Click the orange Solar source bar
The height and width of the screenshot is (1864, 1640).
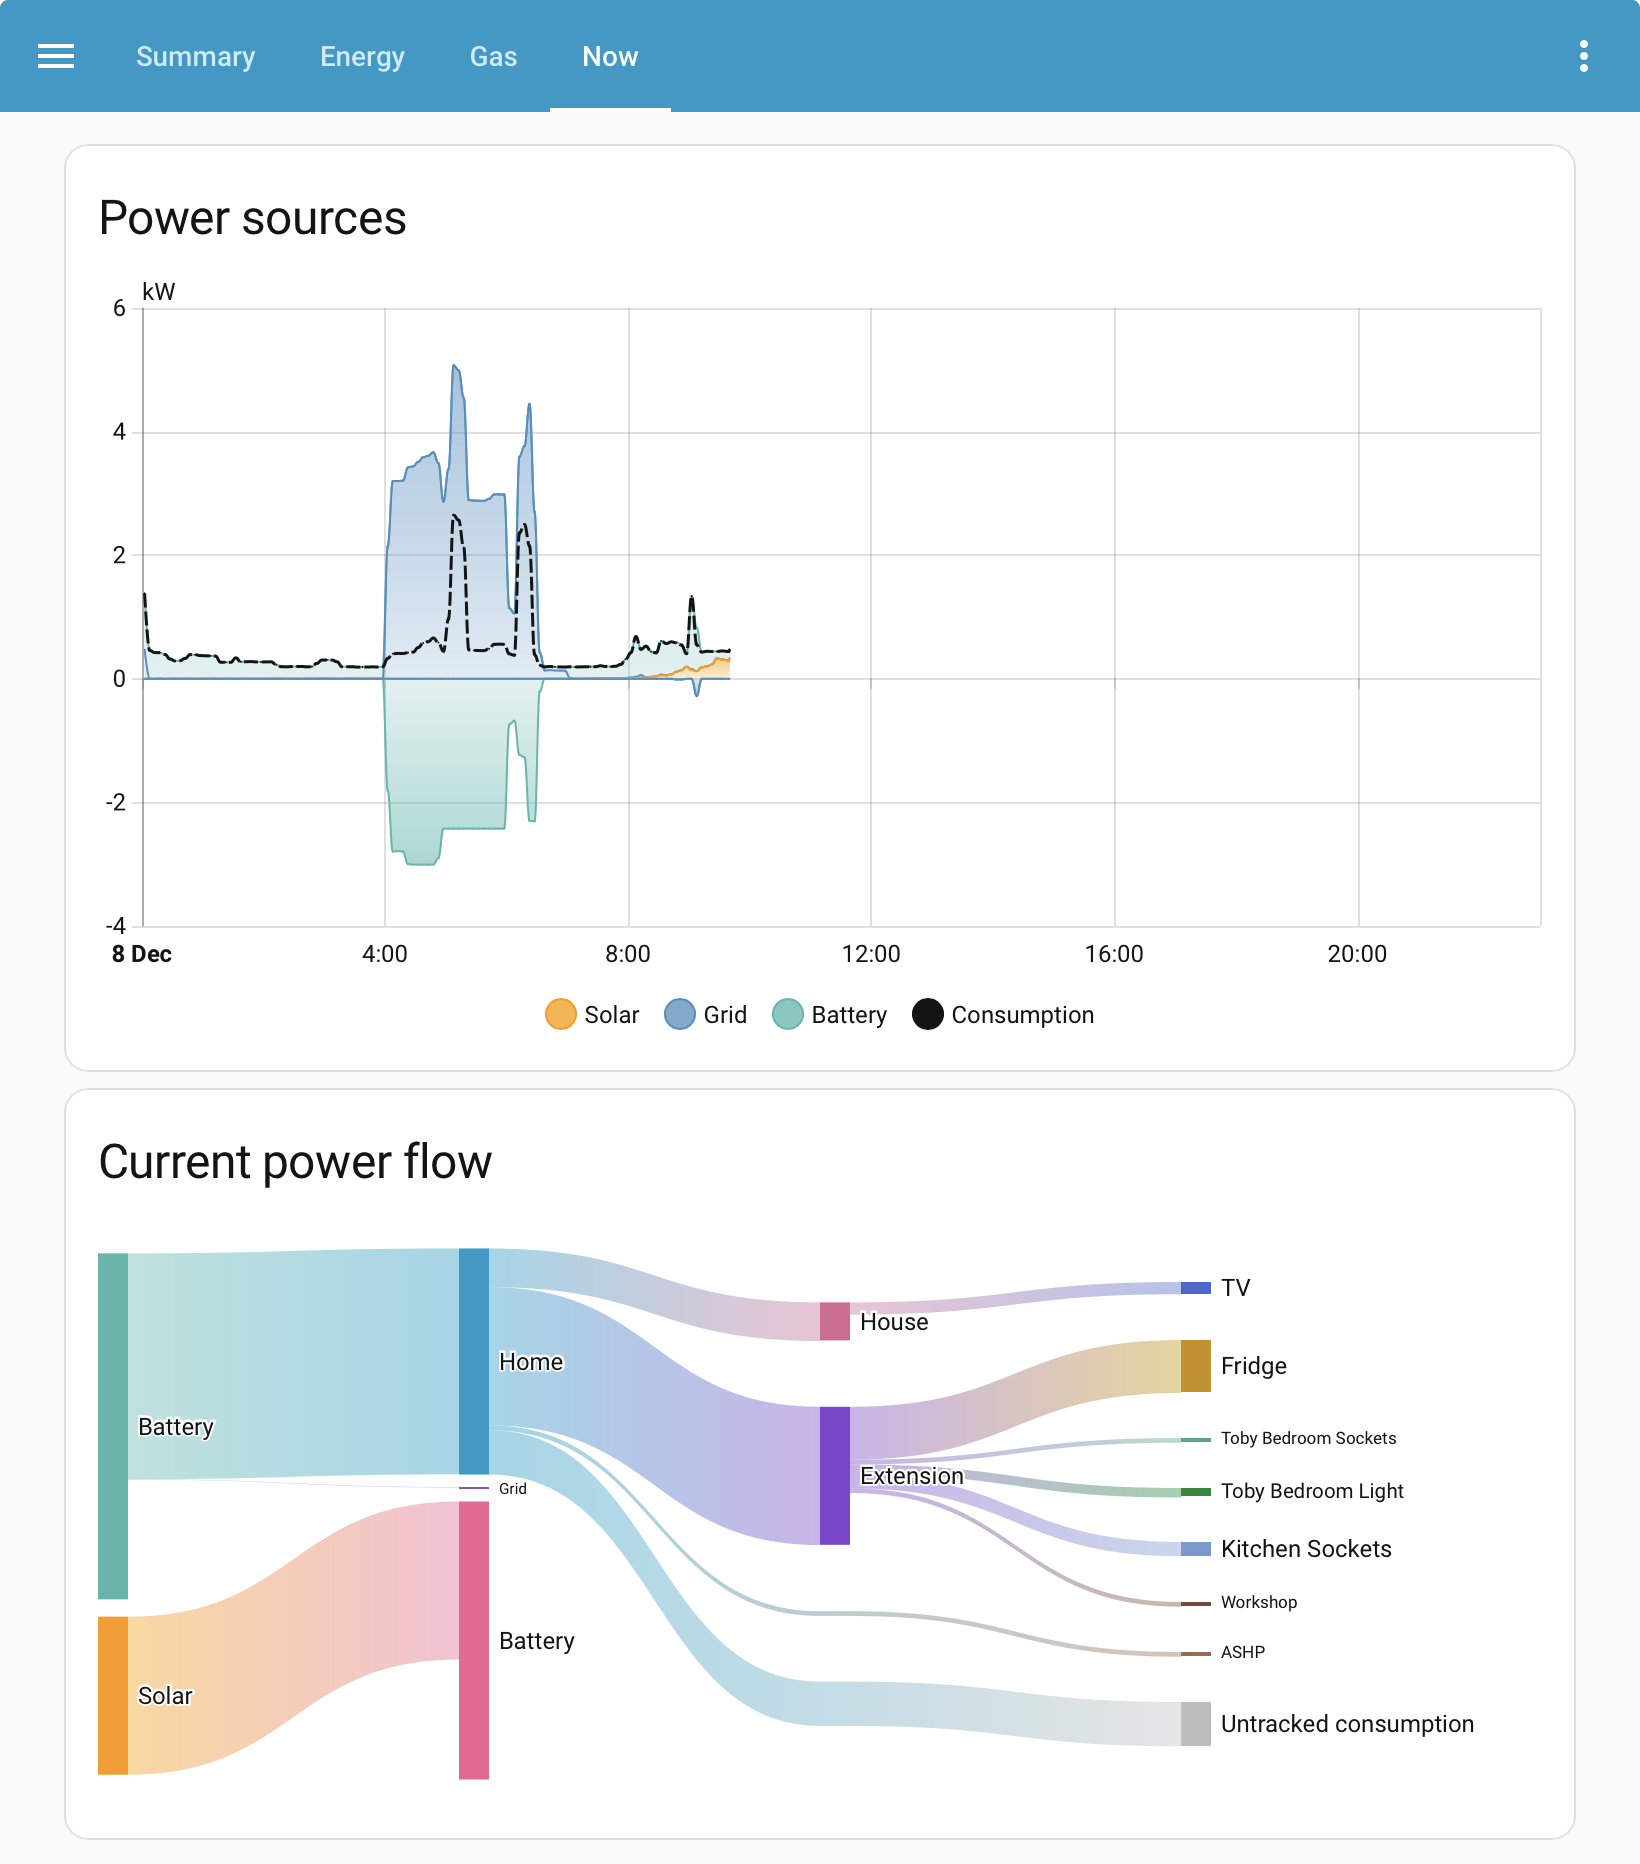coord(113,1695)
